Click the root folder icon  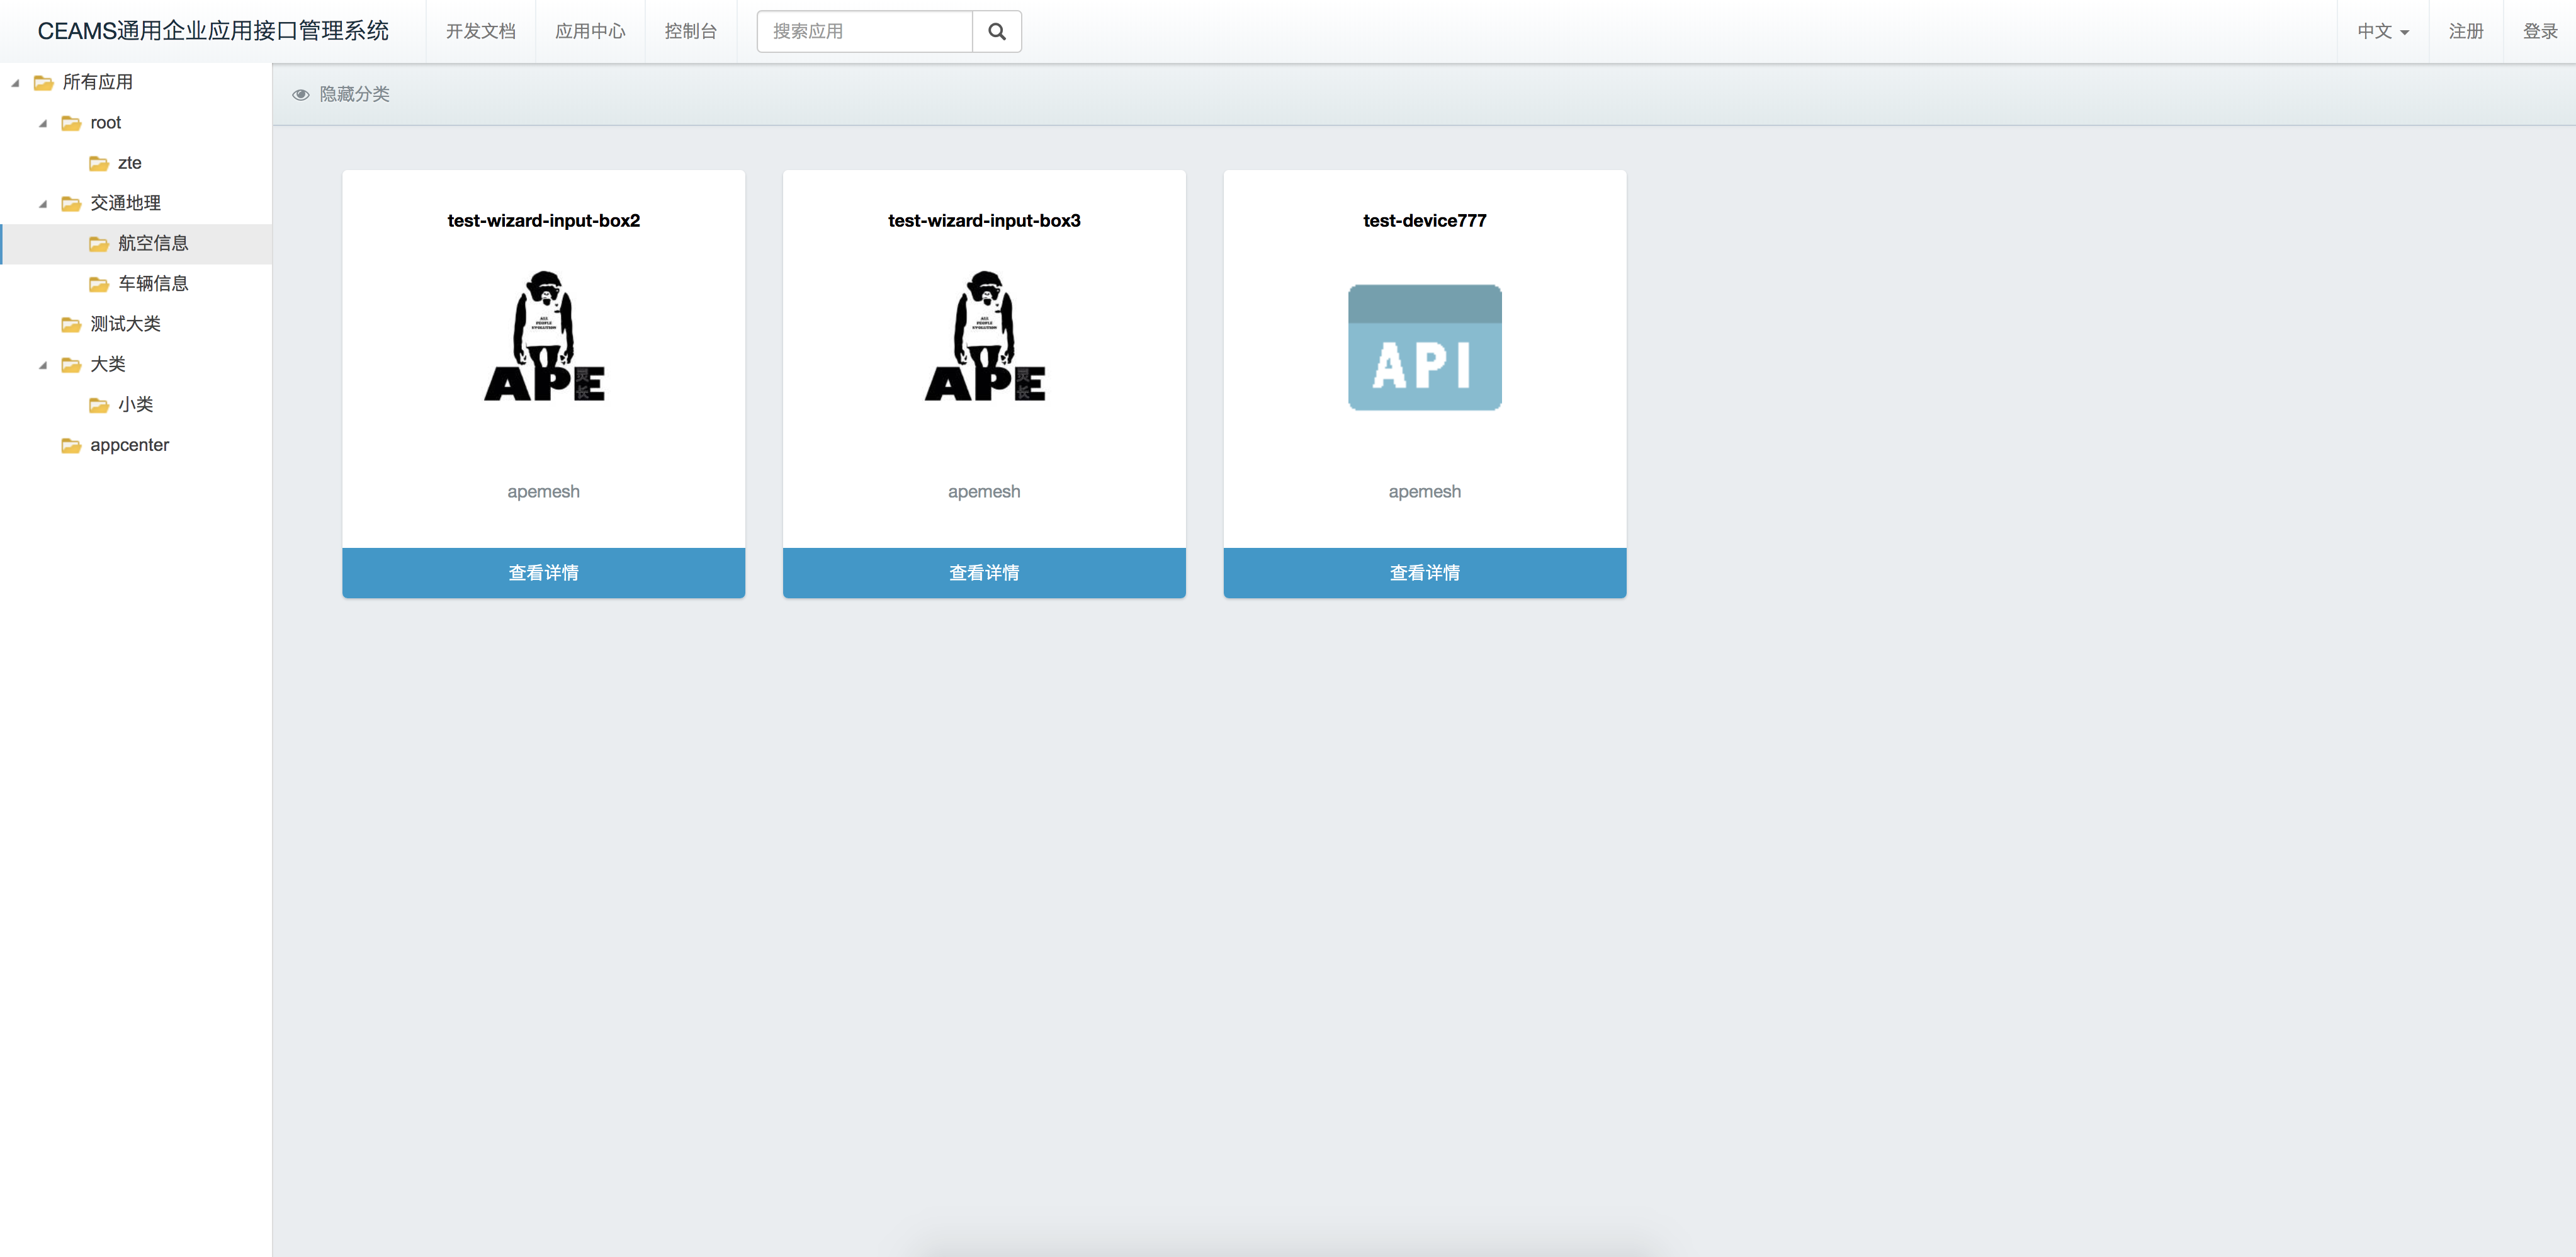click(71, 123)
